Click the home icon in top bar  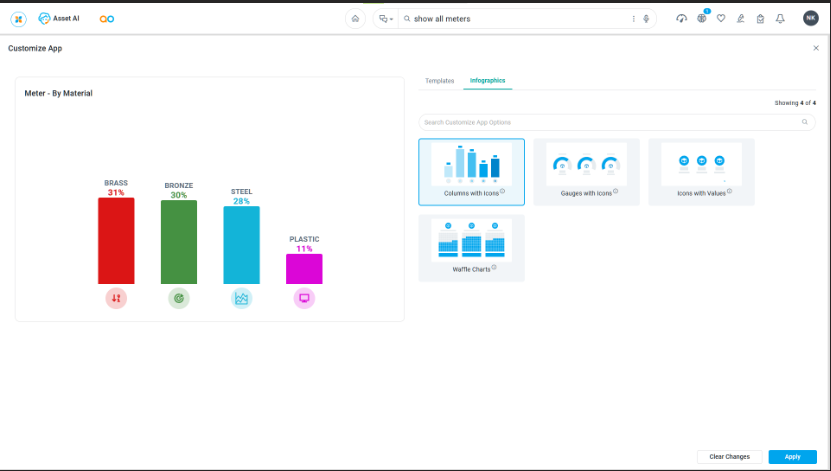[355, 19]
